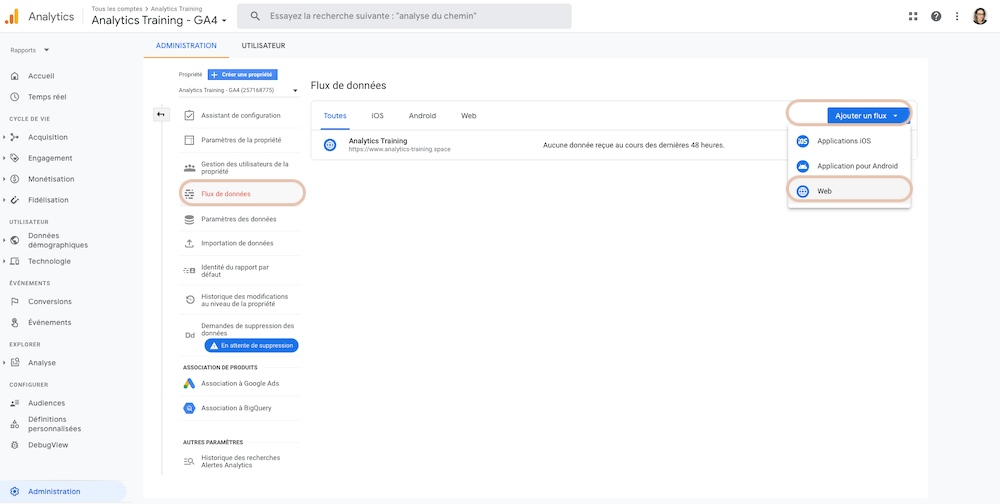Select the Toutes streams tab
The height and width of the screenshot is (504, 1000).
coord(335,116)
